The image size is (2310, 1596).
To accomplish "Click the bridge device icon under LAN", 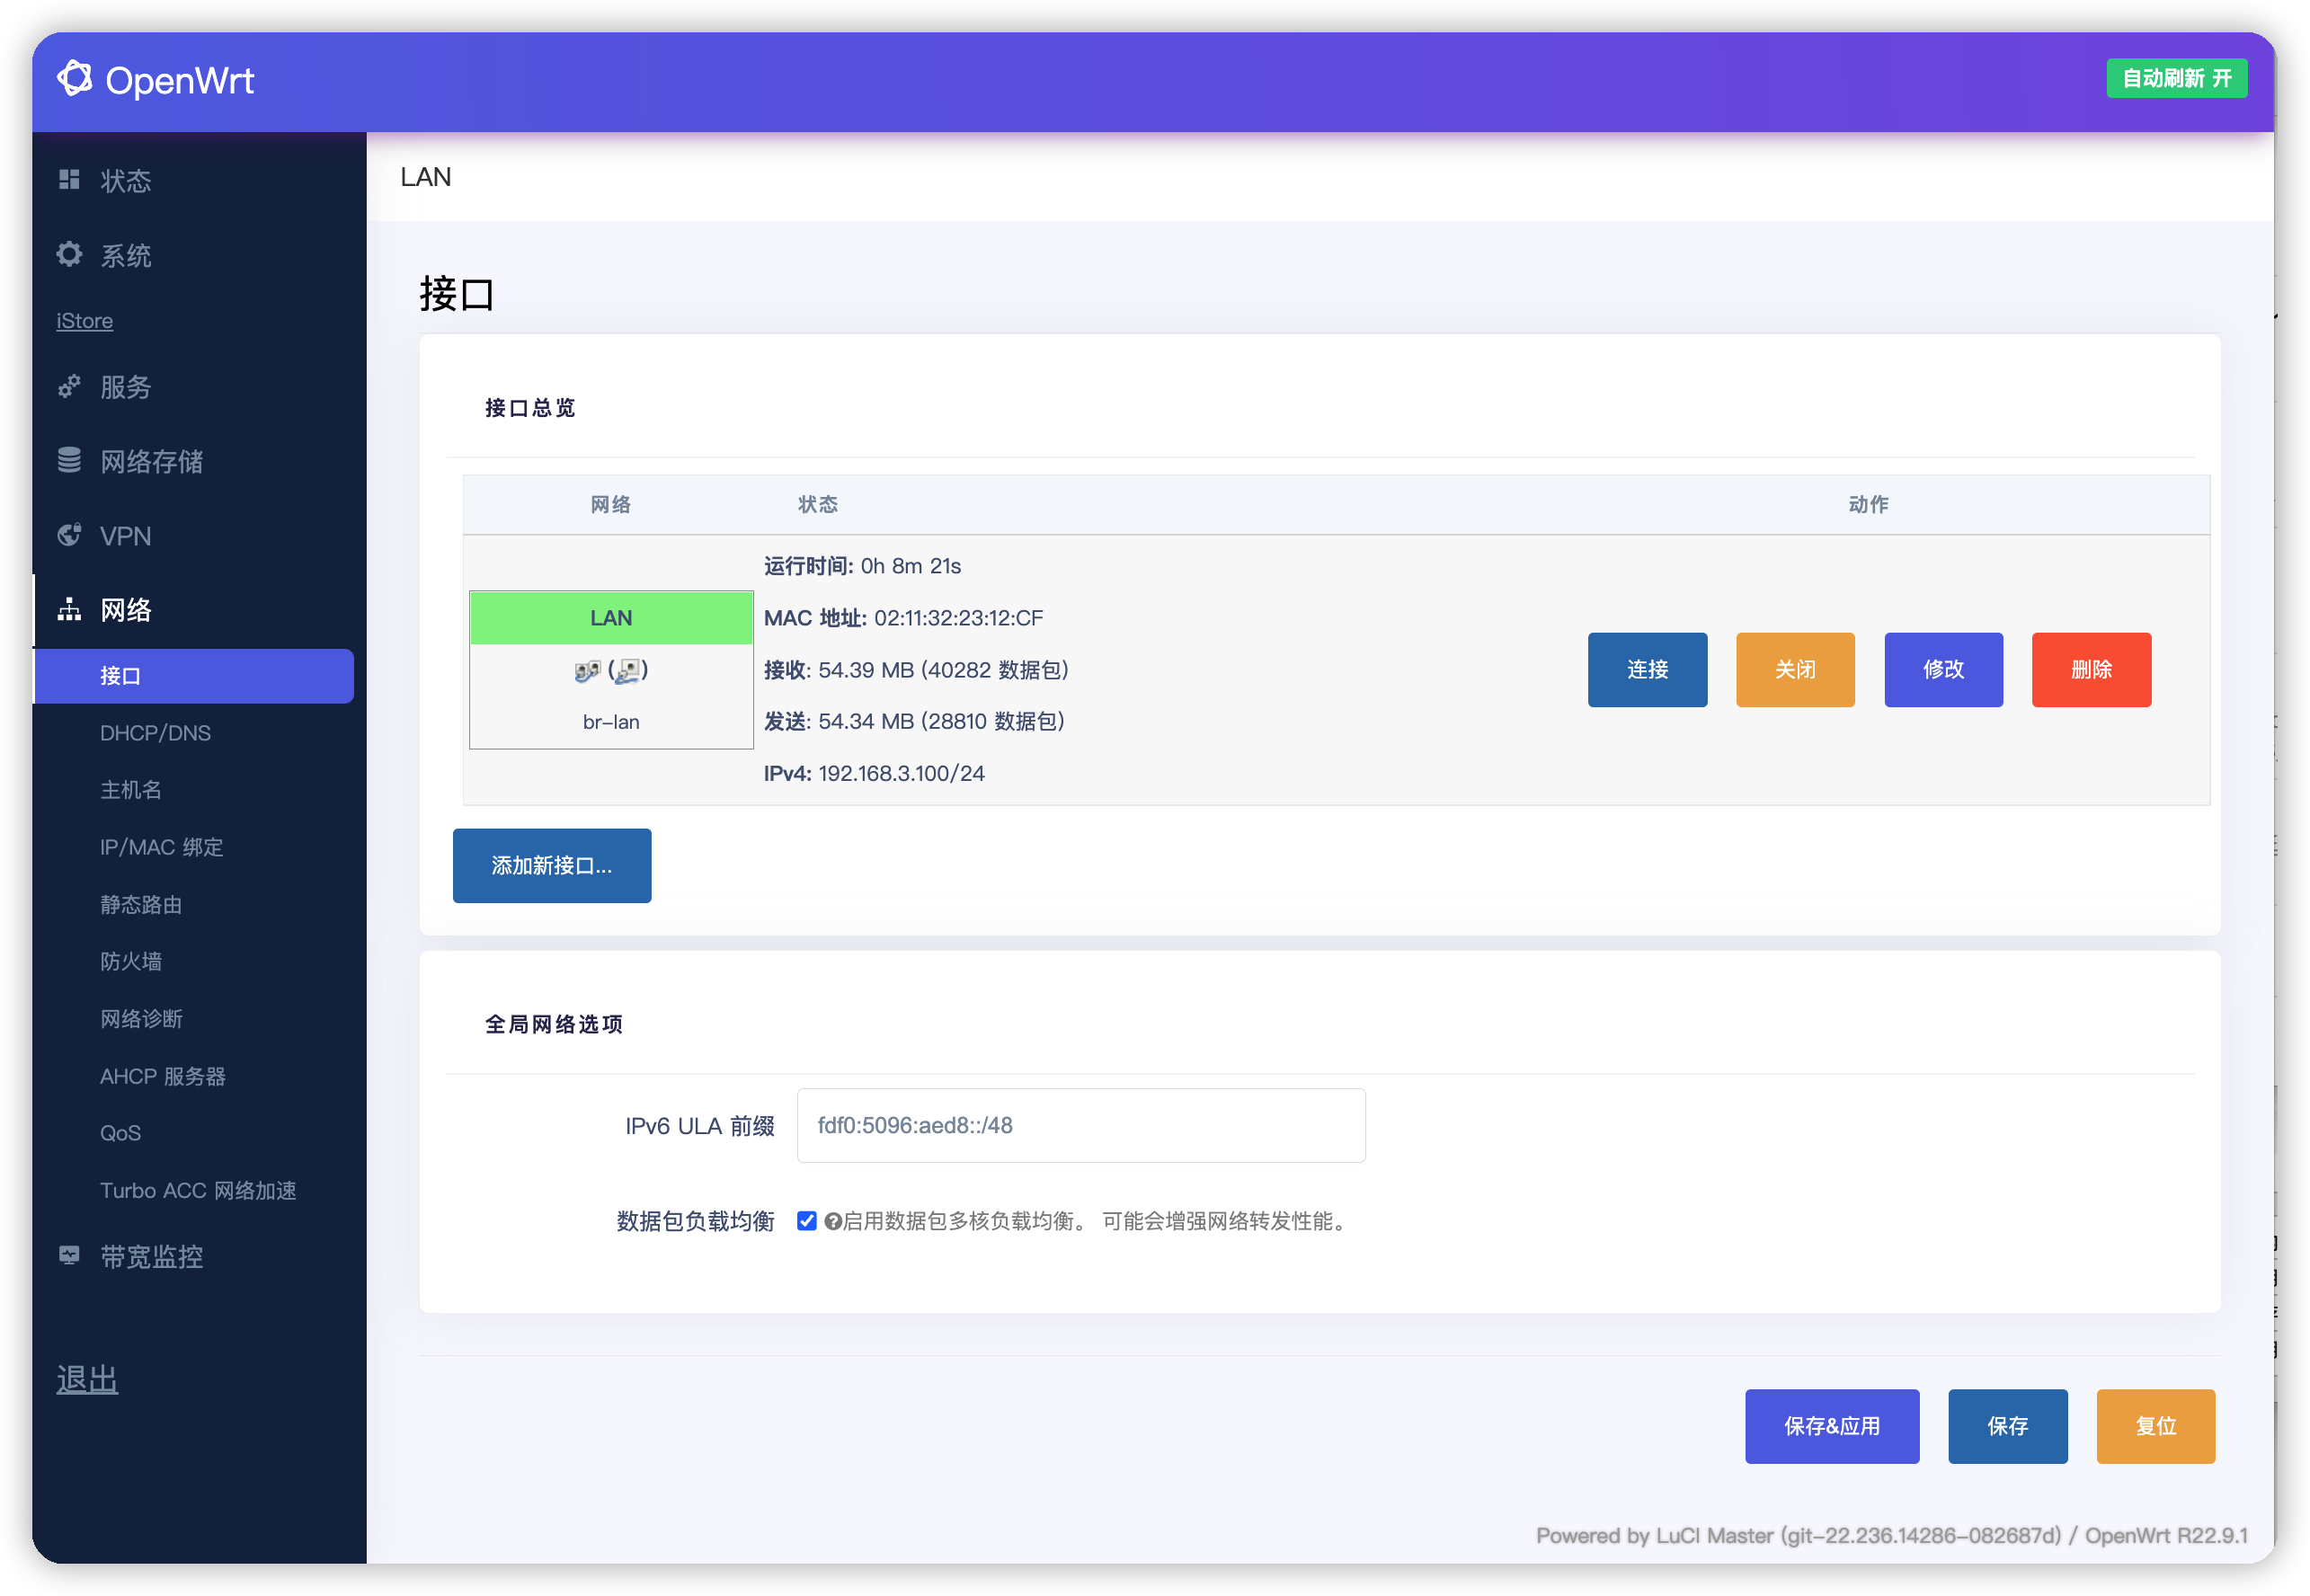I will [x=587, y=671].
